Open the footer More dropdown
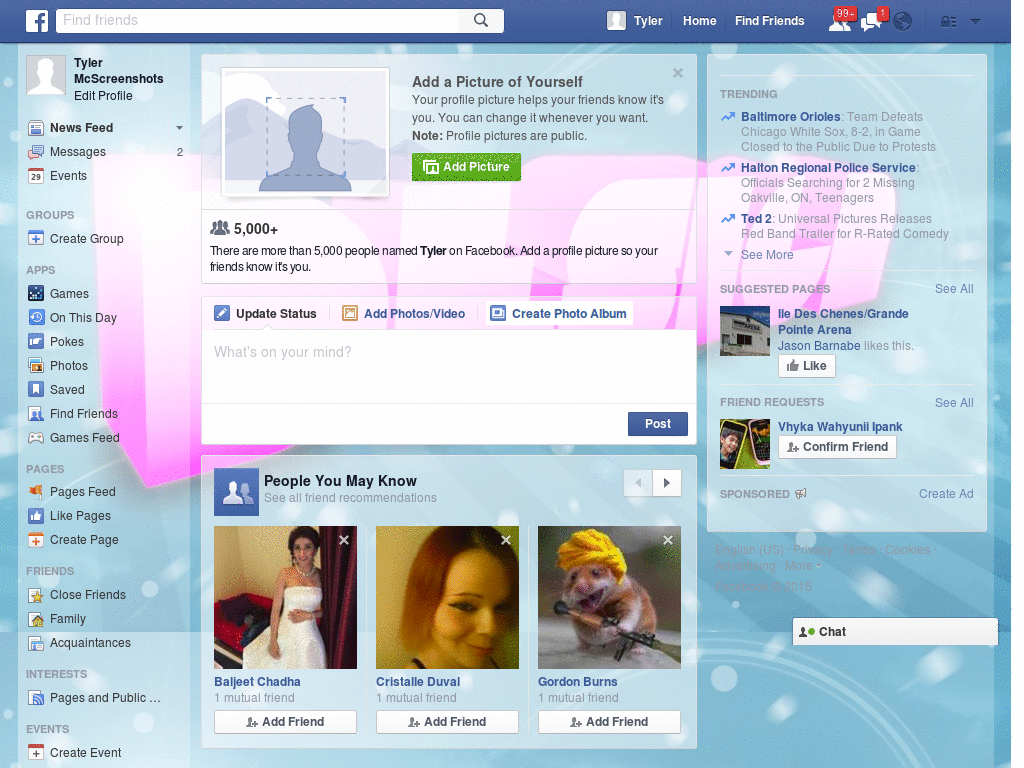This screenshot has width=1024, height=768. (x=803, y=566)
